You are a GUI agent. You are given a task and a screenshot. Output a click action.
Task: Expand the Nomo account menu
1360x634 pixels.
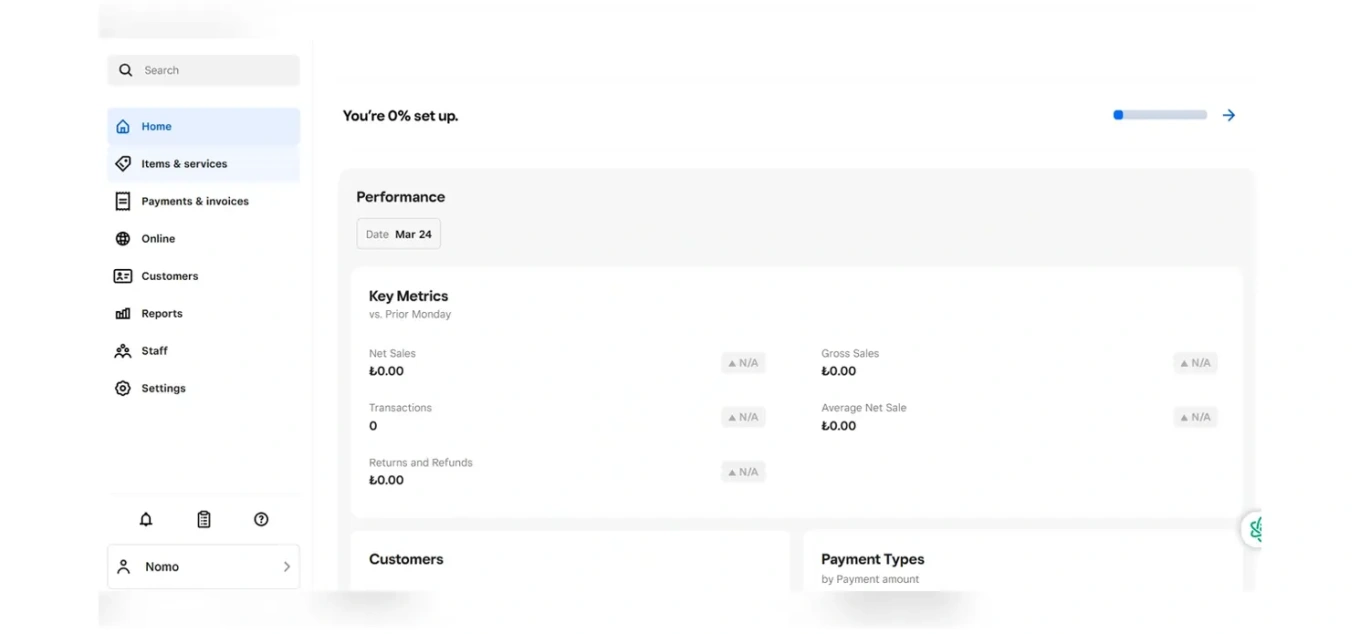coord(204,567)
